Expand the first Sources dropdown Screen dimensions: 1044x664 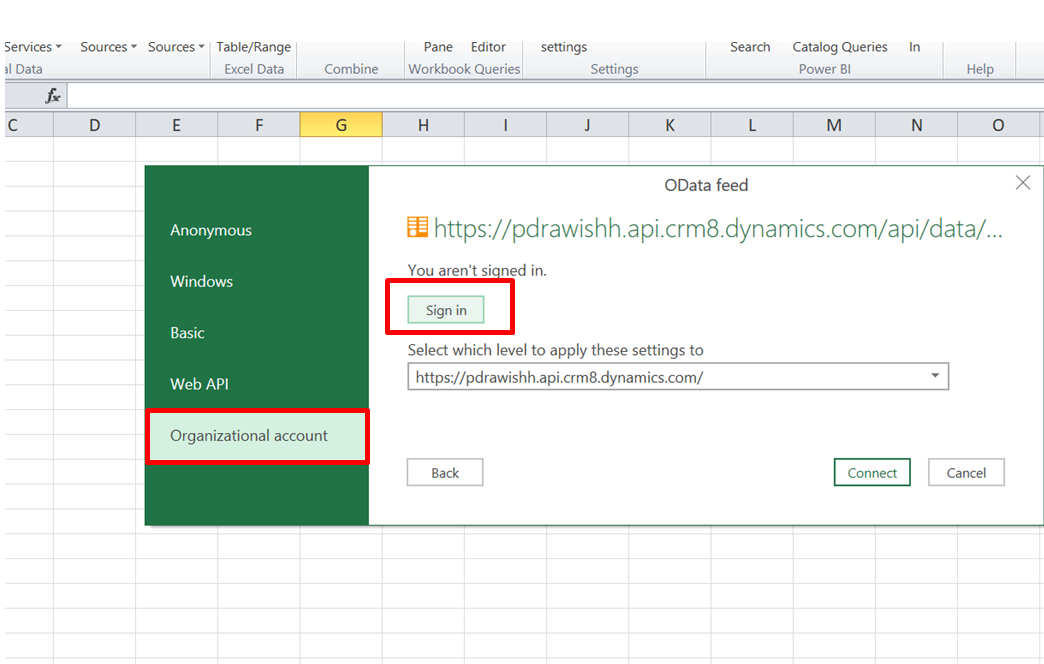tap(108, 47)
